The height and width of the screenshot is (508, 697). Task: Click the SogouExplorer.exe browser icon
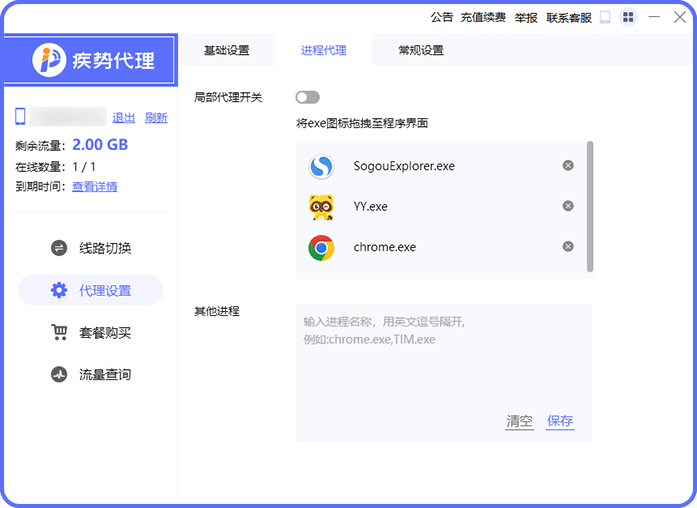point(321,166)
